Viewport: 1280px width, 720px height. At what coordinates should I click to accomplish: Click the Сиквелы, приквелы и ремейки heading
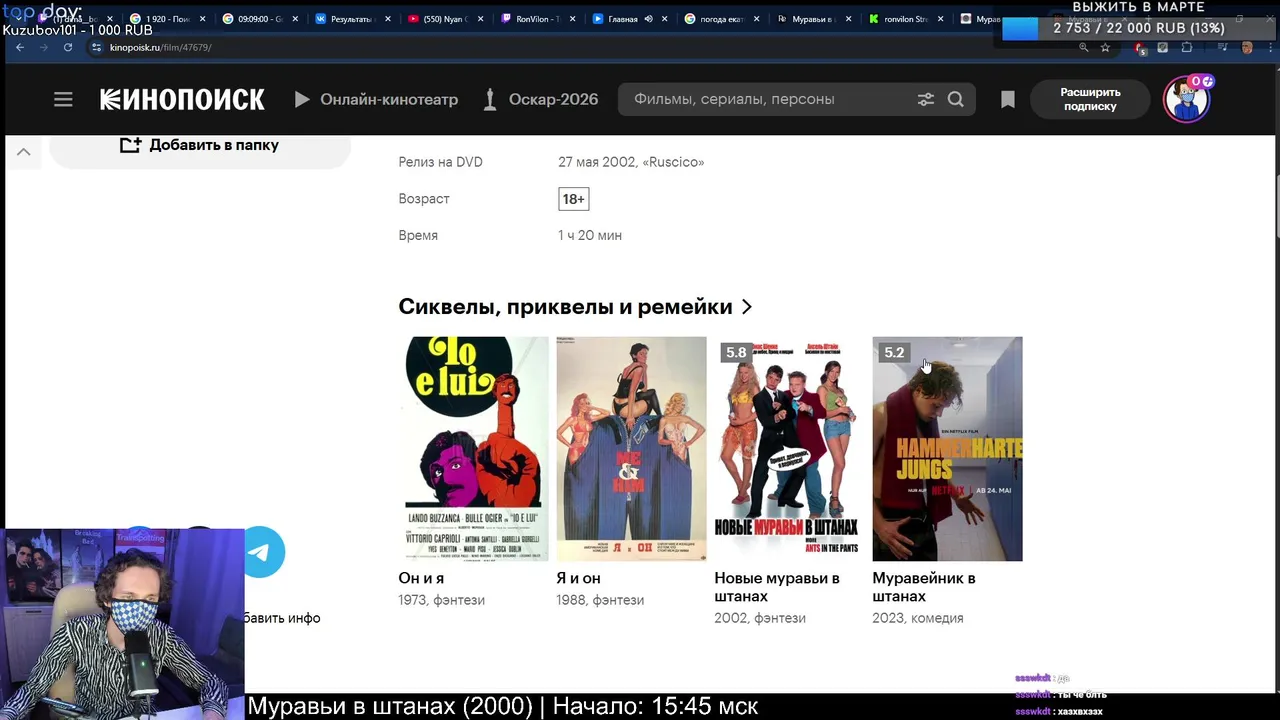(x=566, y=307)
